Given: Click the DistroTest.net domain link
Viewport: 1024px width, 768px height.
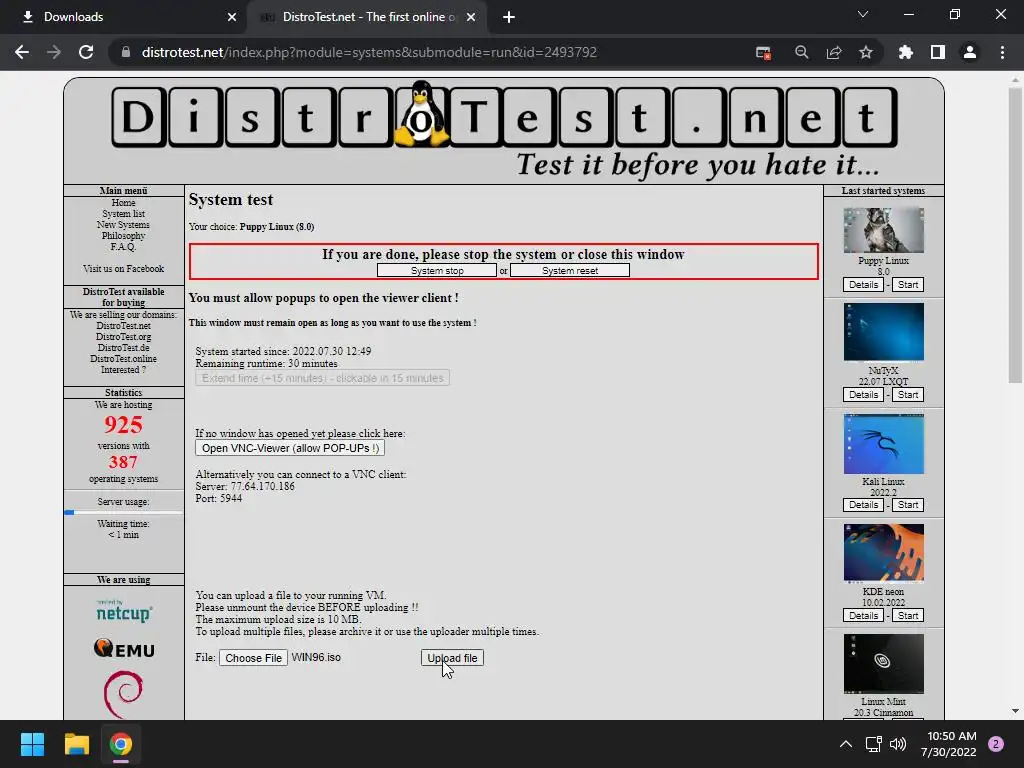Looking at the screenshot, I should [123, 325].
